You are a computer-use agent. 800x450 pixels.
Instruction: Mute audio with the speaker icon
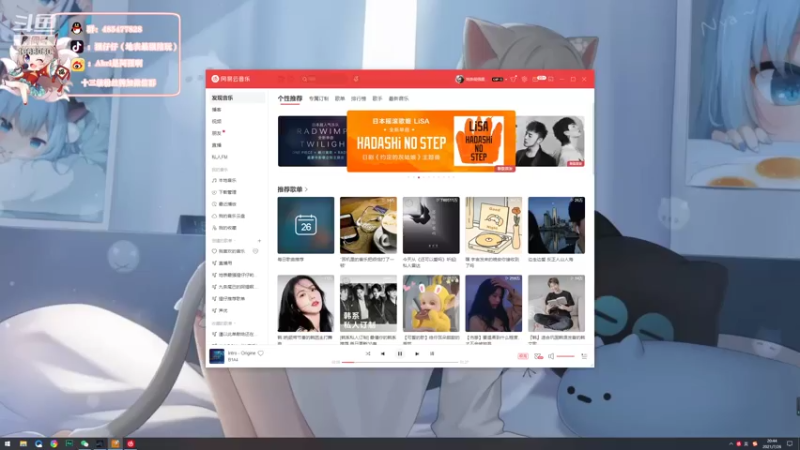551,356
